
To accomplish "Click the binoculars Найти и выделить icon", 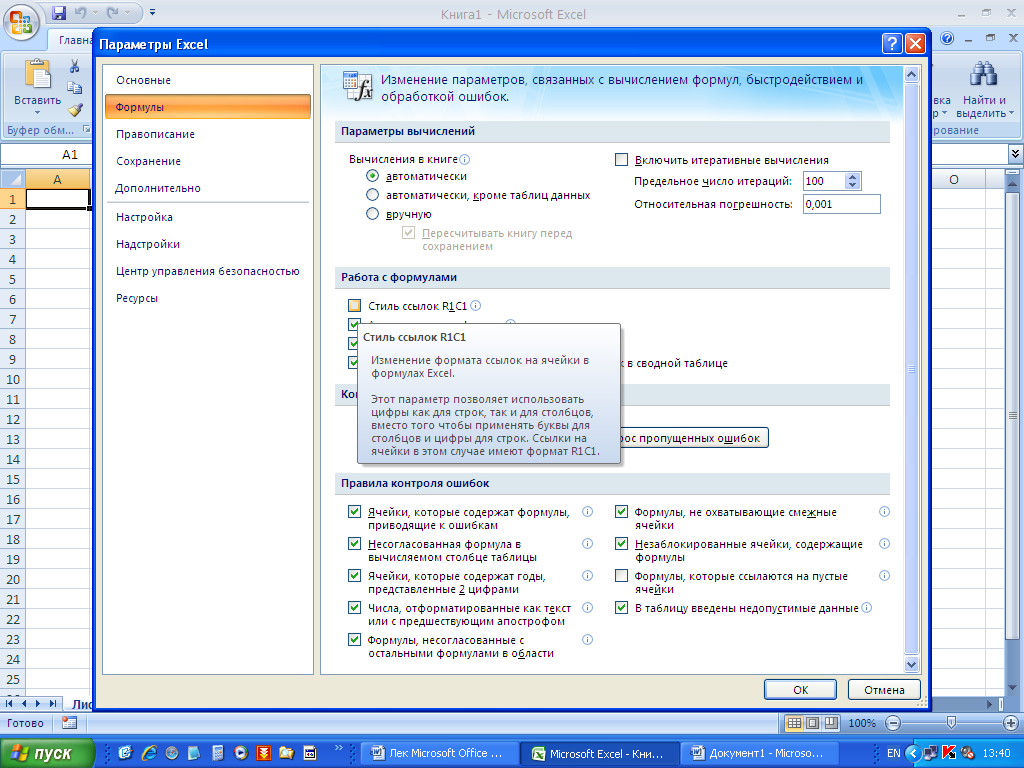I will coord(984,74).
